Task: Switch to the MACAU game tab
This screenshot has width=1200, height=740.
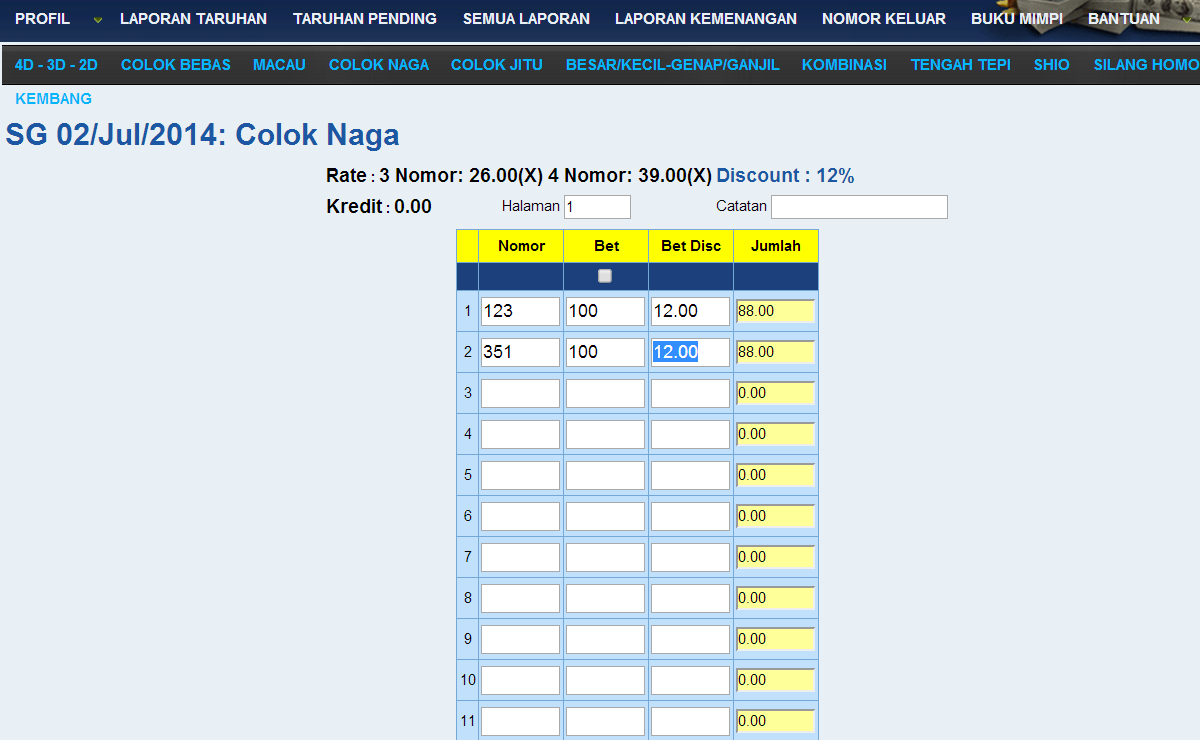Action: (279, 65)
